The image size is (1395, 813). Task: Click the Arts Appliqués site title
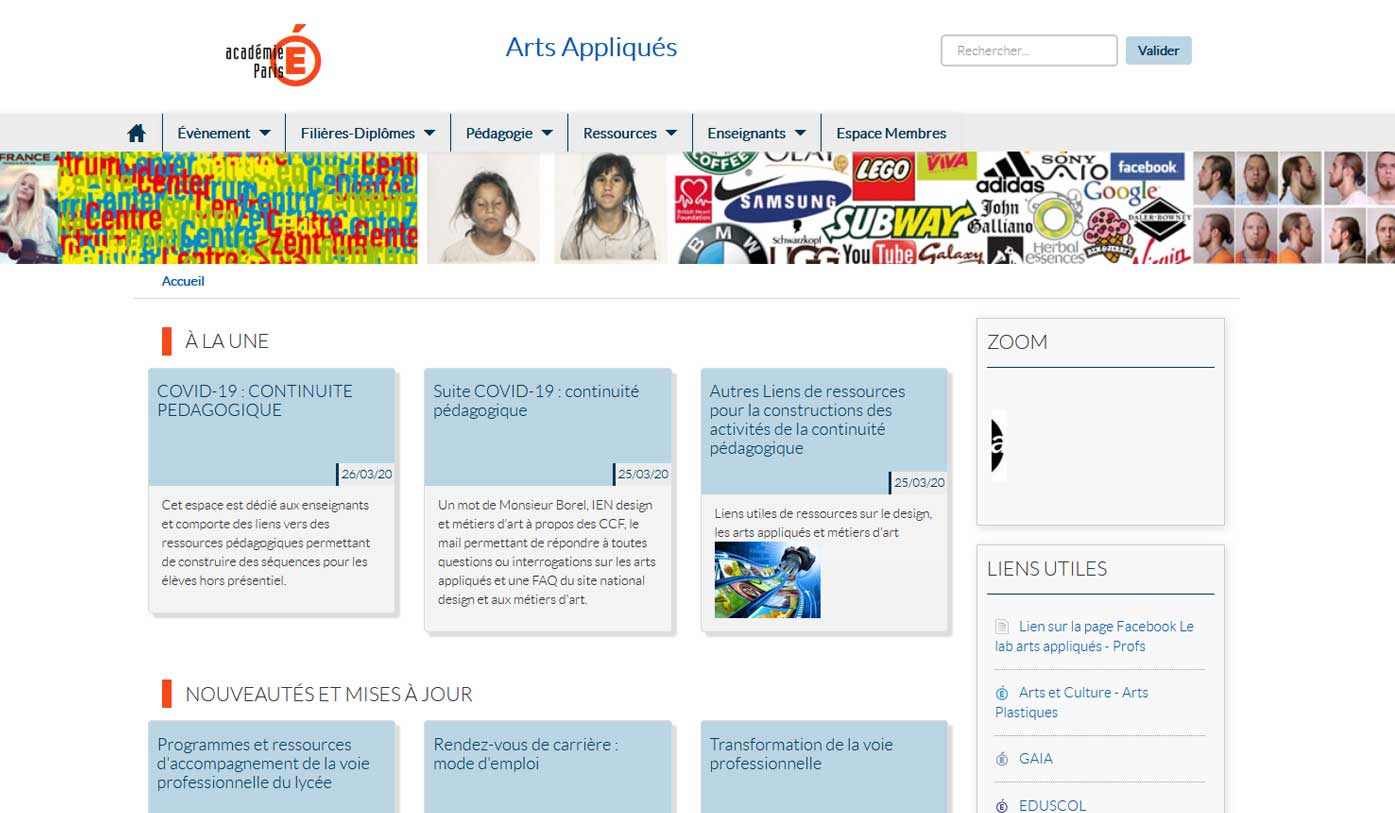point(591,47)
